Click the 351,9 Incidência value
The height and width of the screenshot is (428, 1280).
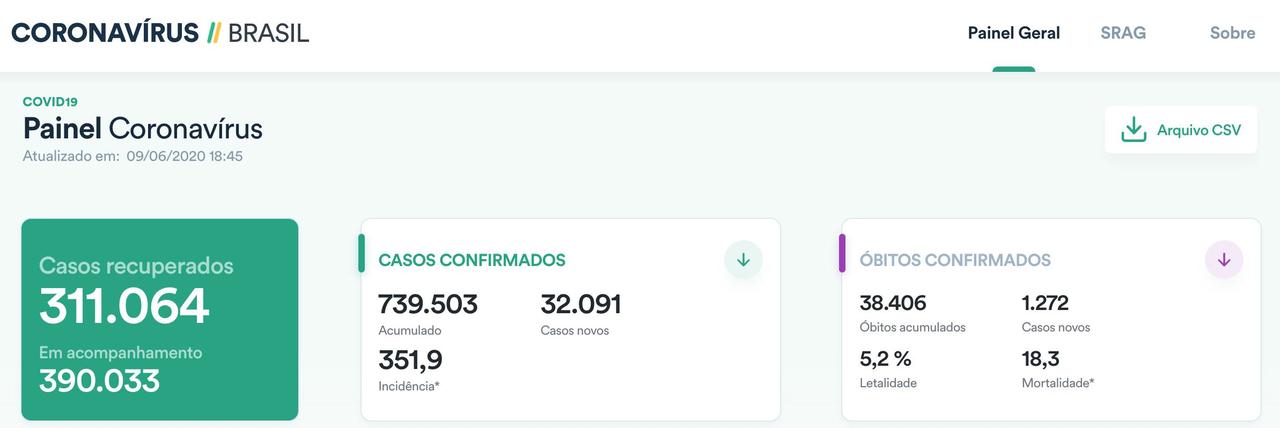click(x=410, y=360)
